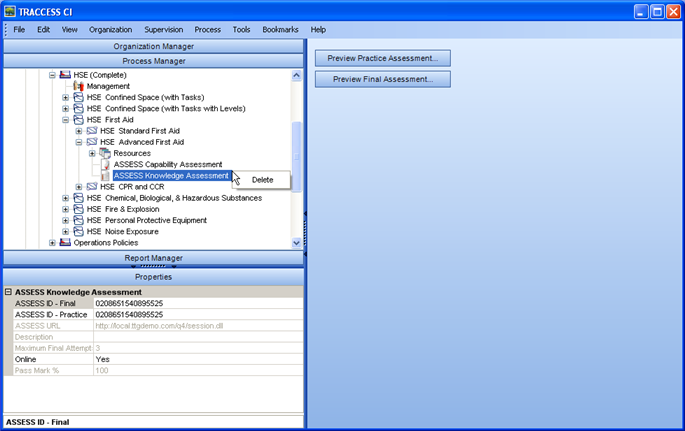The height and width of the screenshot is (431, 685).
Task: Open the Bookmarks menu
Action: point(280,30)
